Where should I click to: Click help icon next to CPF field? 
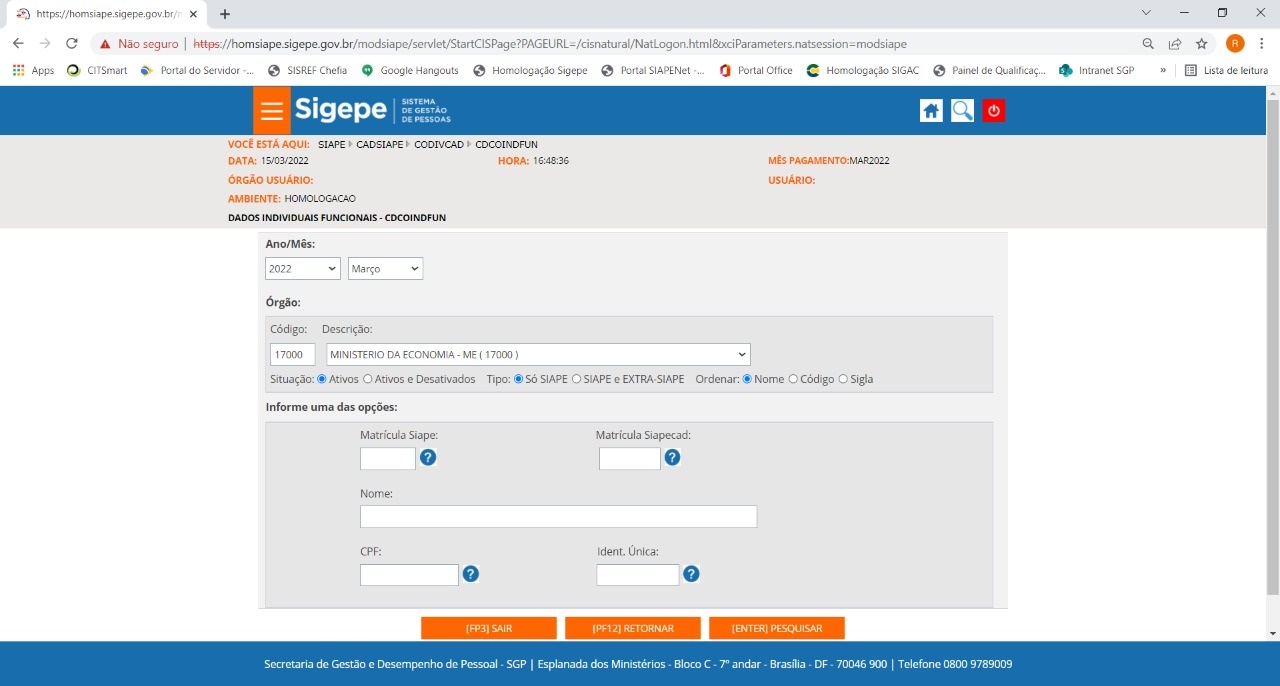pos(471,574)
